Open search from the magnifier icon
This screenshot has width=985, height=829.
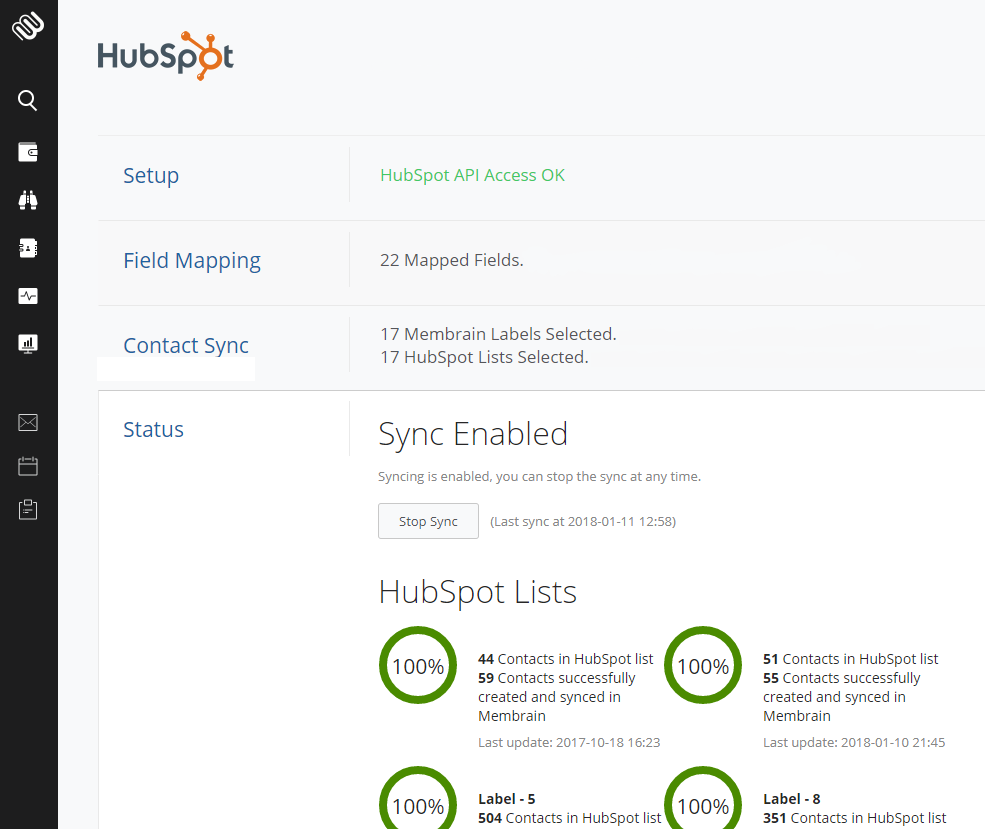pyautogui.click(x=28, y=100)
